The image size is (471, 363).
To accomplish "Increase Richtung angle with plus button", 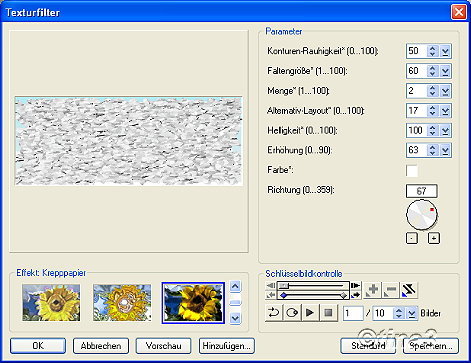I will (x=434, y=238).
